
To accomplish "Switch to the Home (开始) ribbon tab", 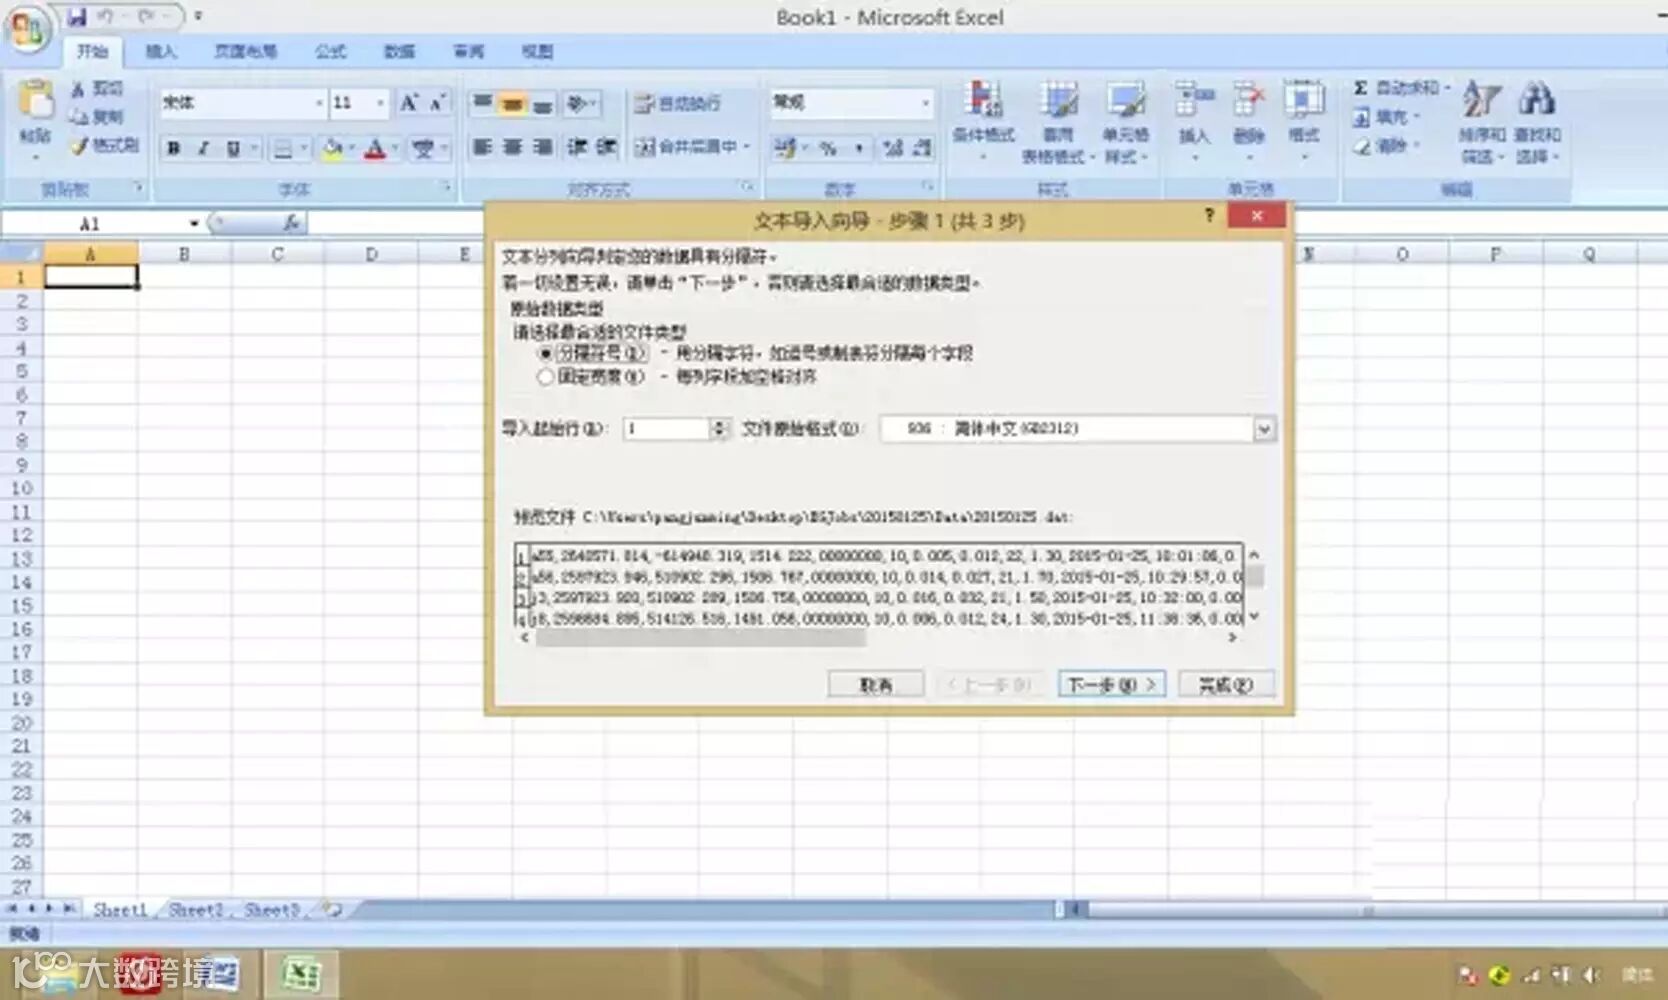I will coord(93,51).
